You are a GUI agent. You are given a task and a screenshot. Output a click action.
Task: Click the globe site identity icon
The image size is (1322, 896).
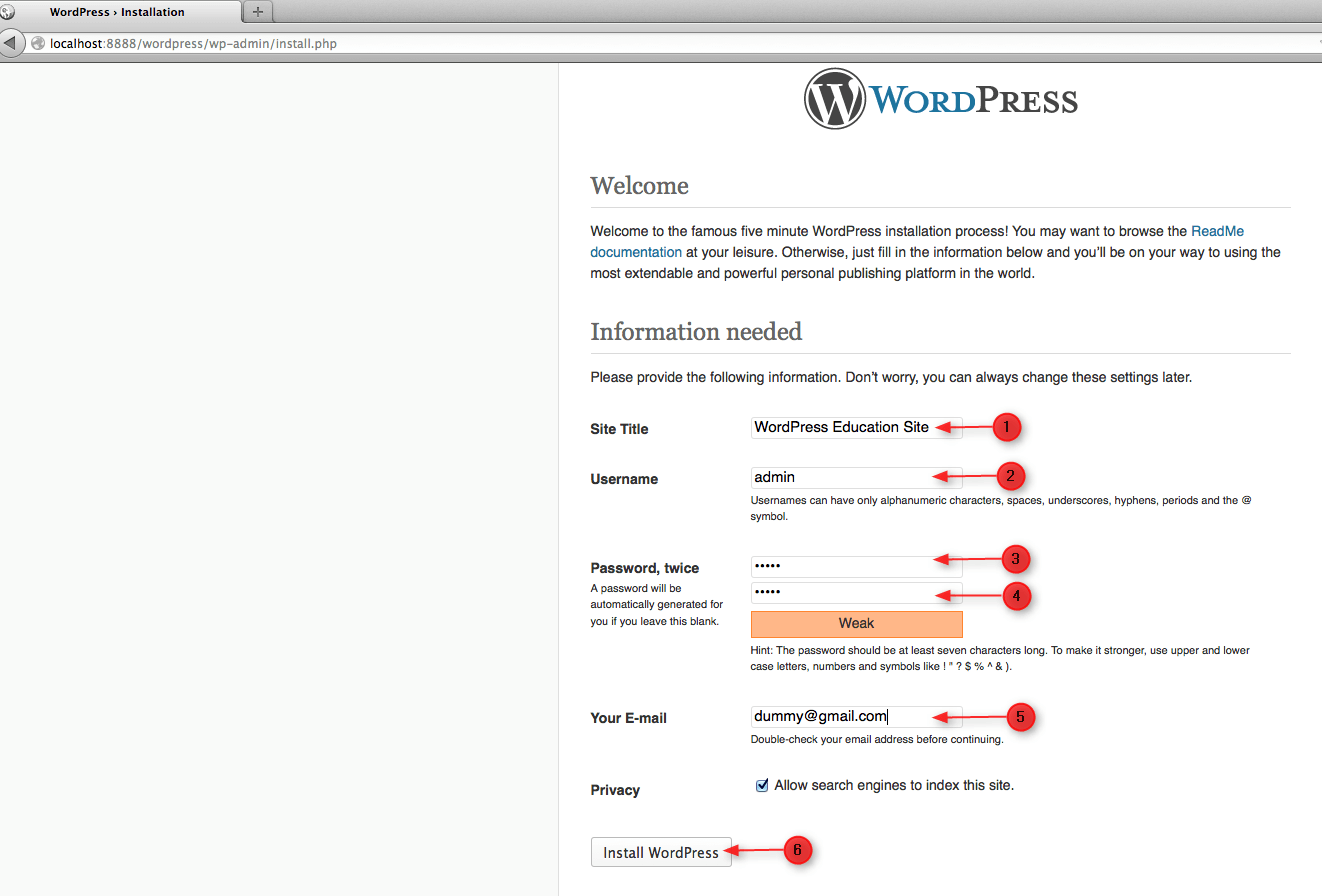tap(38, 44)
